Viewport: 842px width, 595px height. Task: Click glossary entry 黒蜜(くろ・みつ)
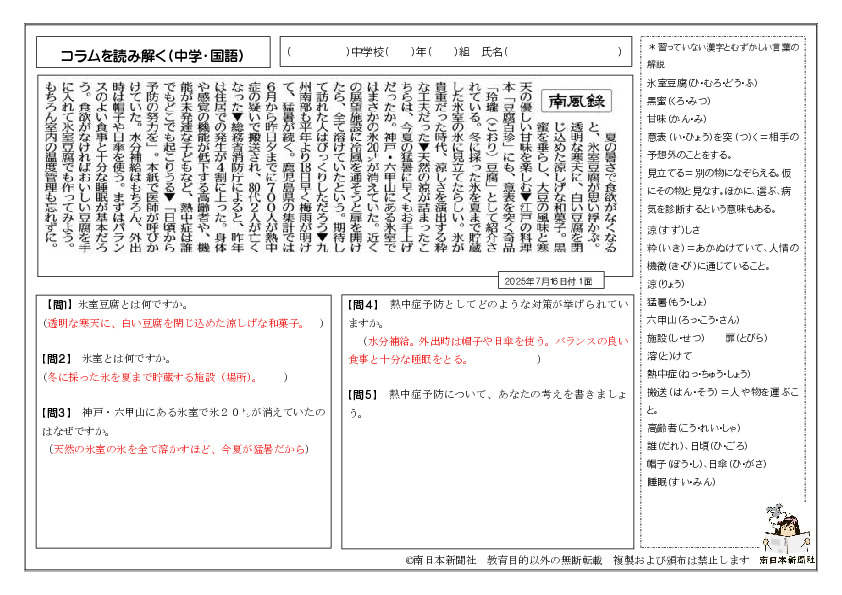click(x=679, y=101)
